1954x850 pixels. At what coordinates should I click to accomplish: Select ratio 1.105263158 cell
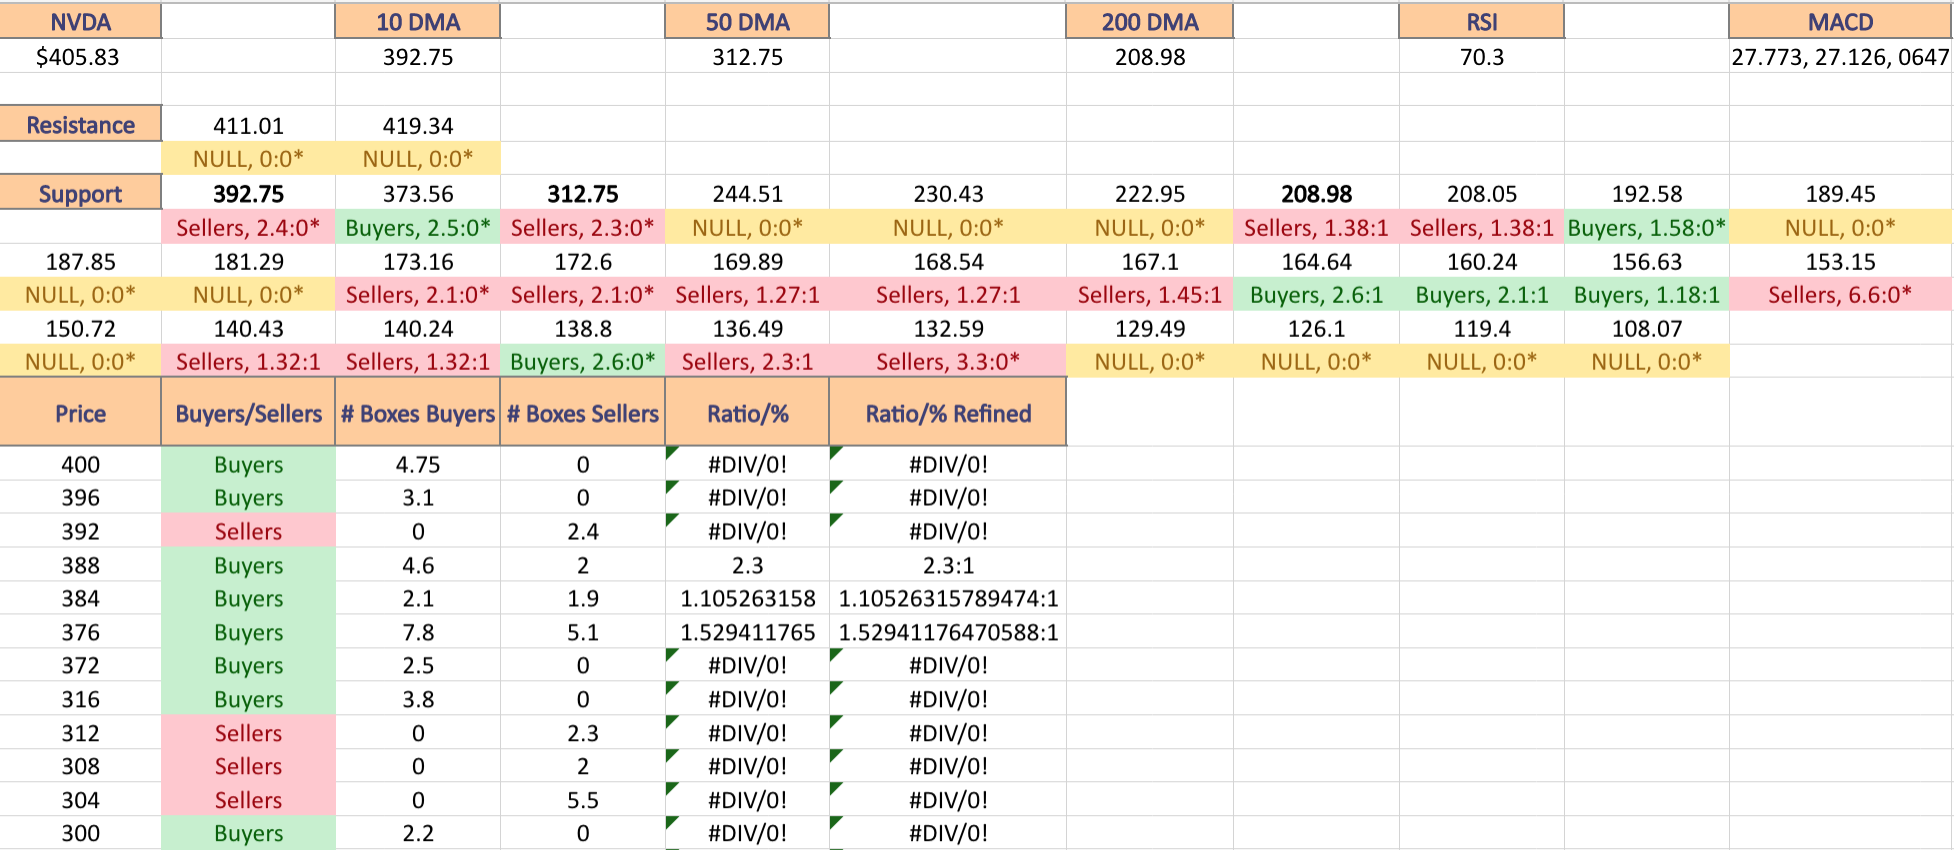click(x=747, y=598)
